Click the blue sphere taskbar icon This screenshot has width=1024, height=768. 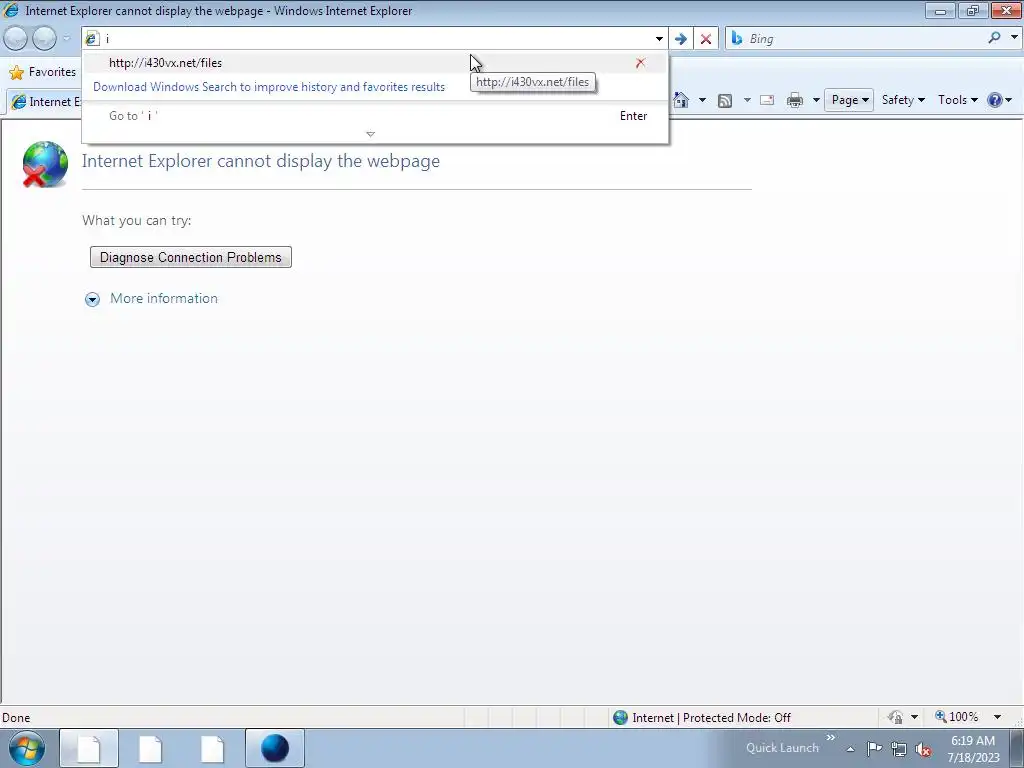point(275,748)
